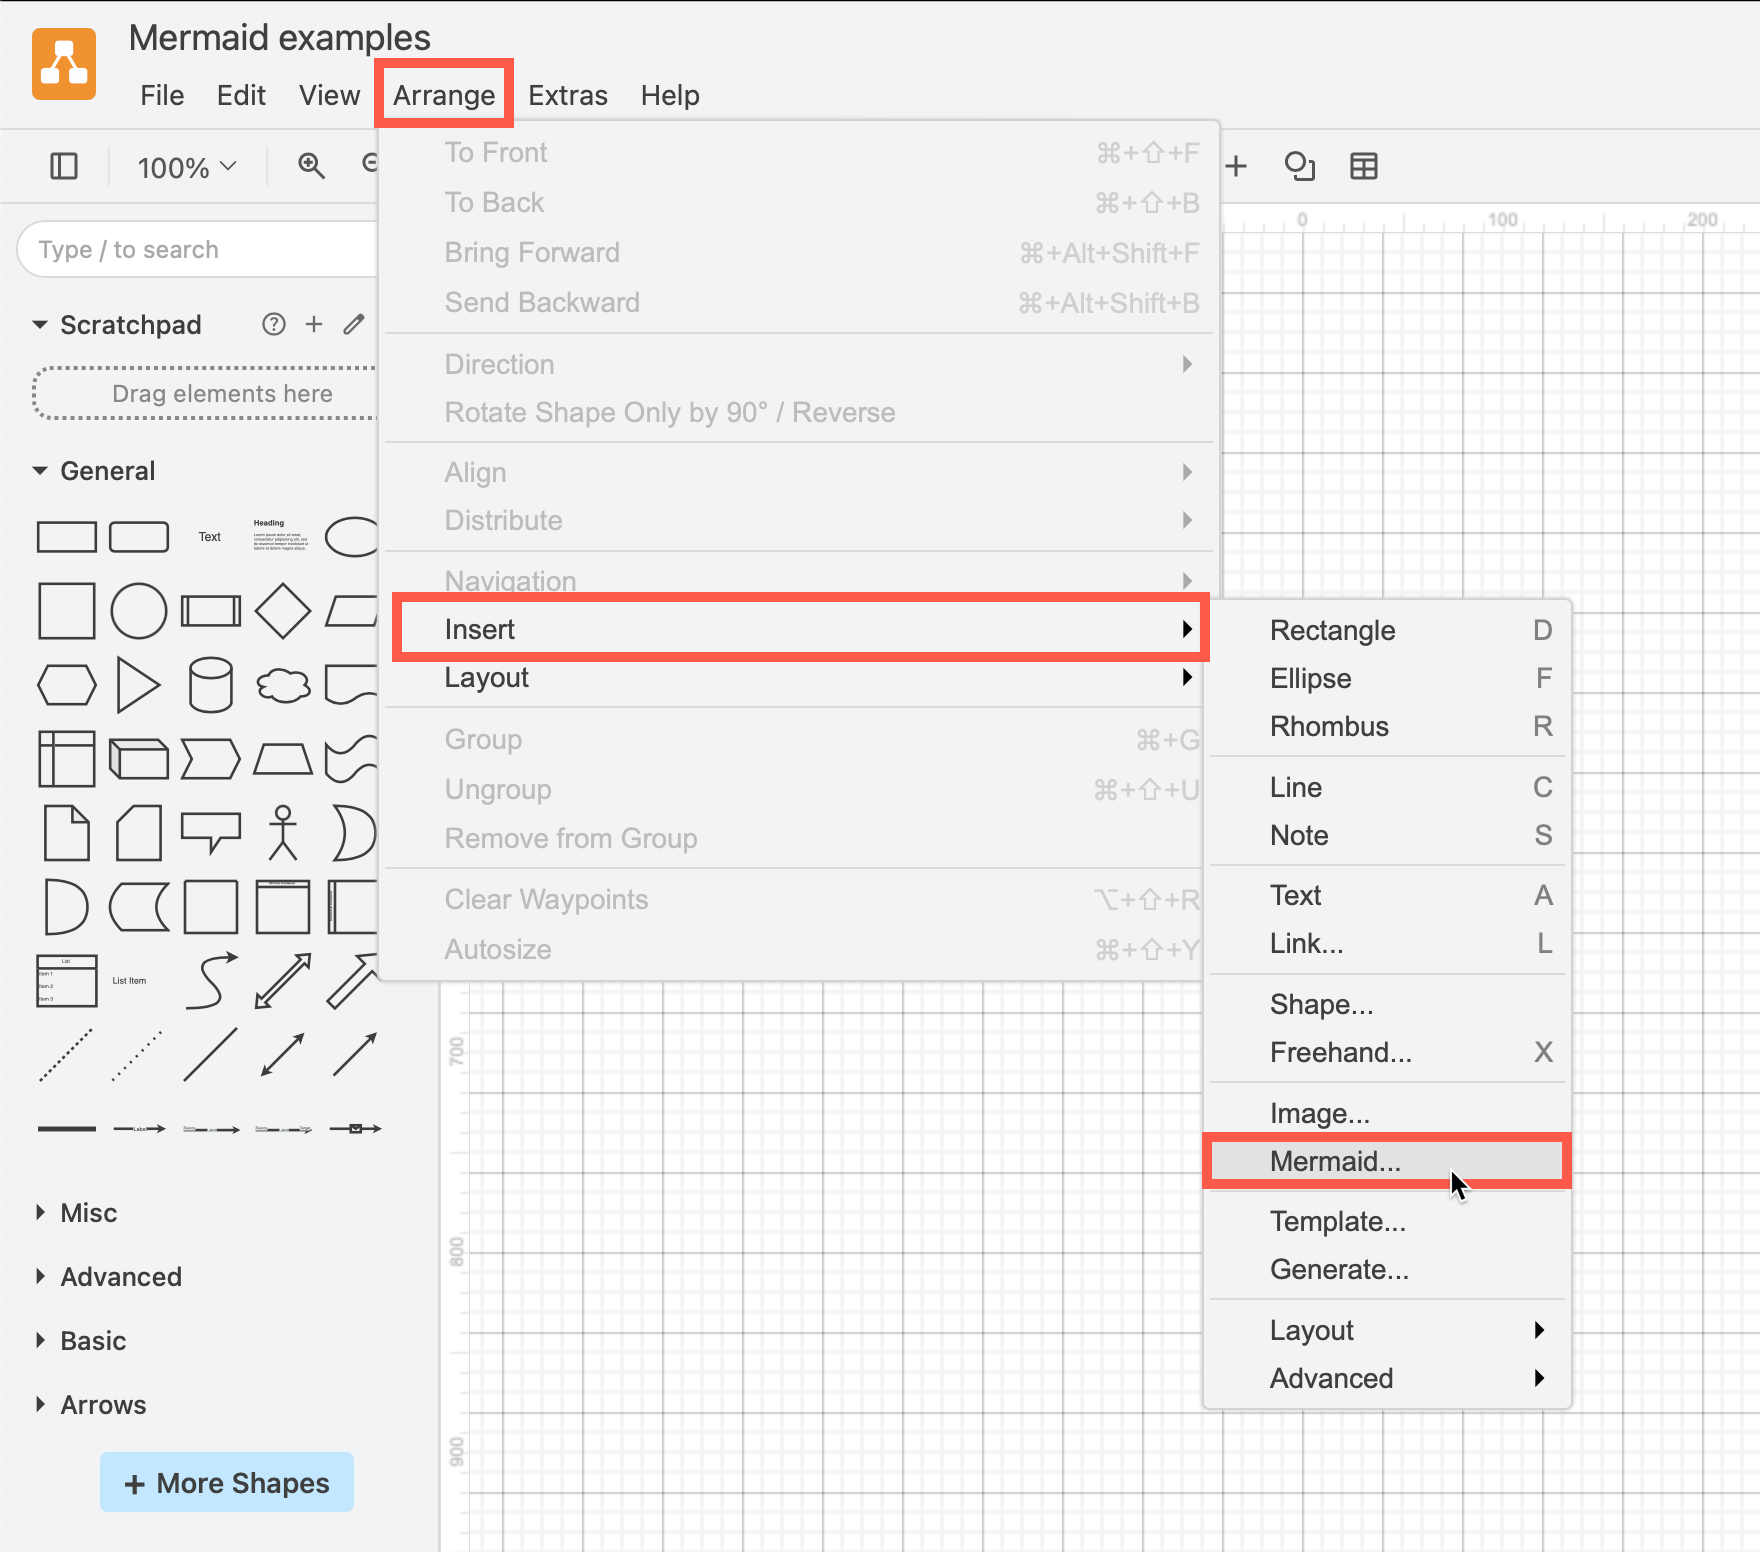
Task: Open the 100% zoom level dropdown
Action: point(185,168)
